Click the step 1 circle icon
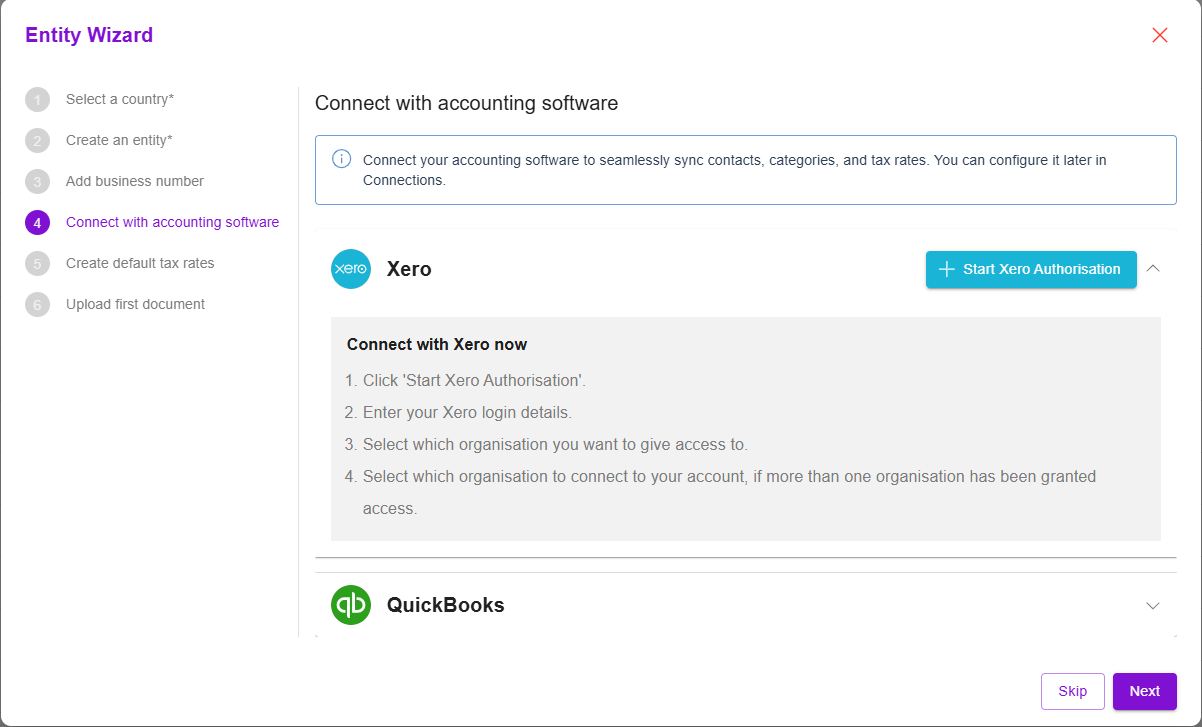Viewport: 1202px width, 727px height. (x=37, y=99)
